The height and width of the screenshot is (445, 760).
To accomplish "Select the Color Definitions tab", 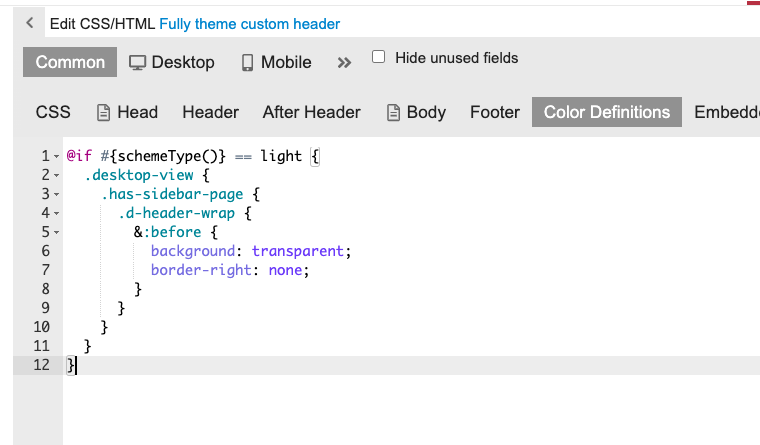I will 607,112.
